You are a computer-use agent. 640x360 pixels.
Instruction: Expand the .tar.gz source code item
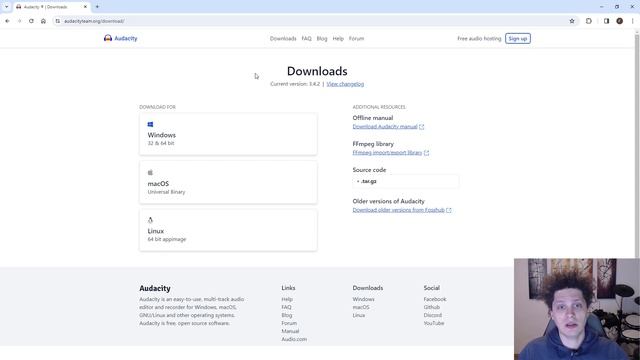click(x=406, y=181)
